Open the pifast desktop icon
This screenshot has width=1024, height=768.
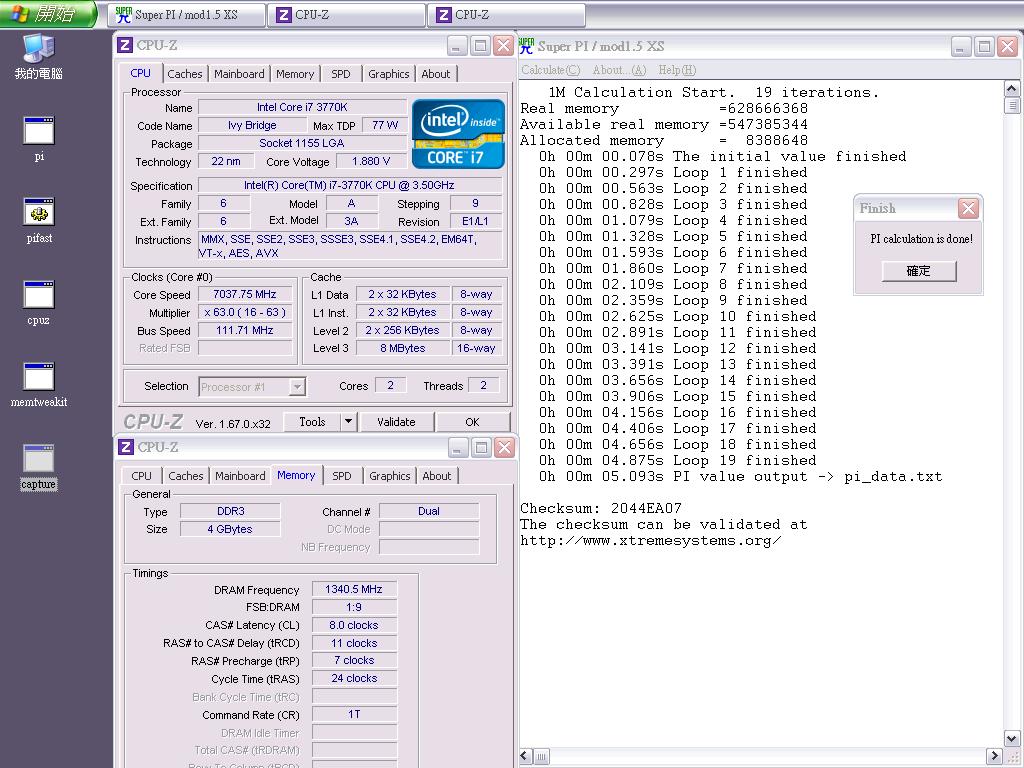coord(39,213)
